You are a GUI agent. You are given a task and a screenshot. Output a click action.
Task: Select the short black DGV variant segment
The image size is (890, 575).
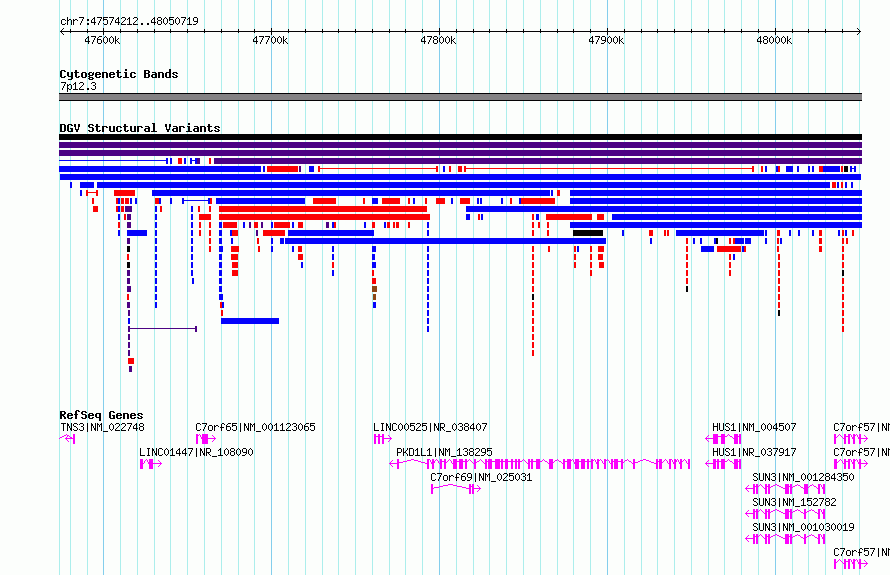588,233
